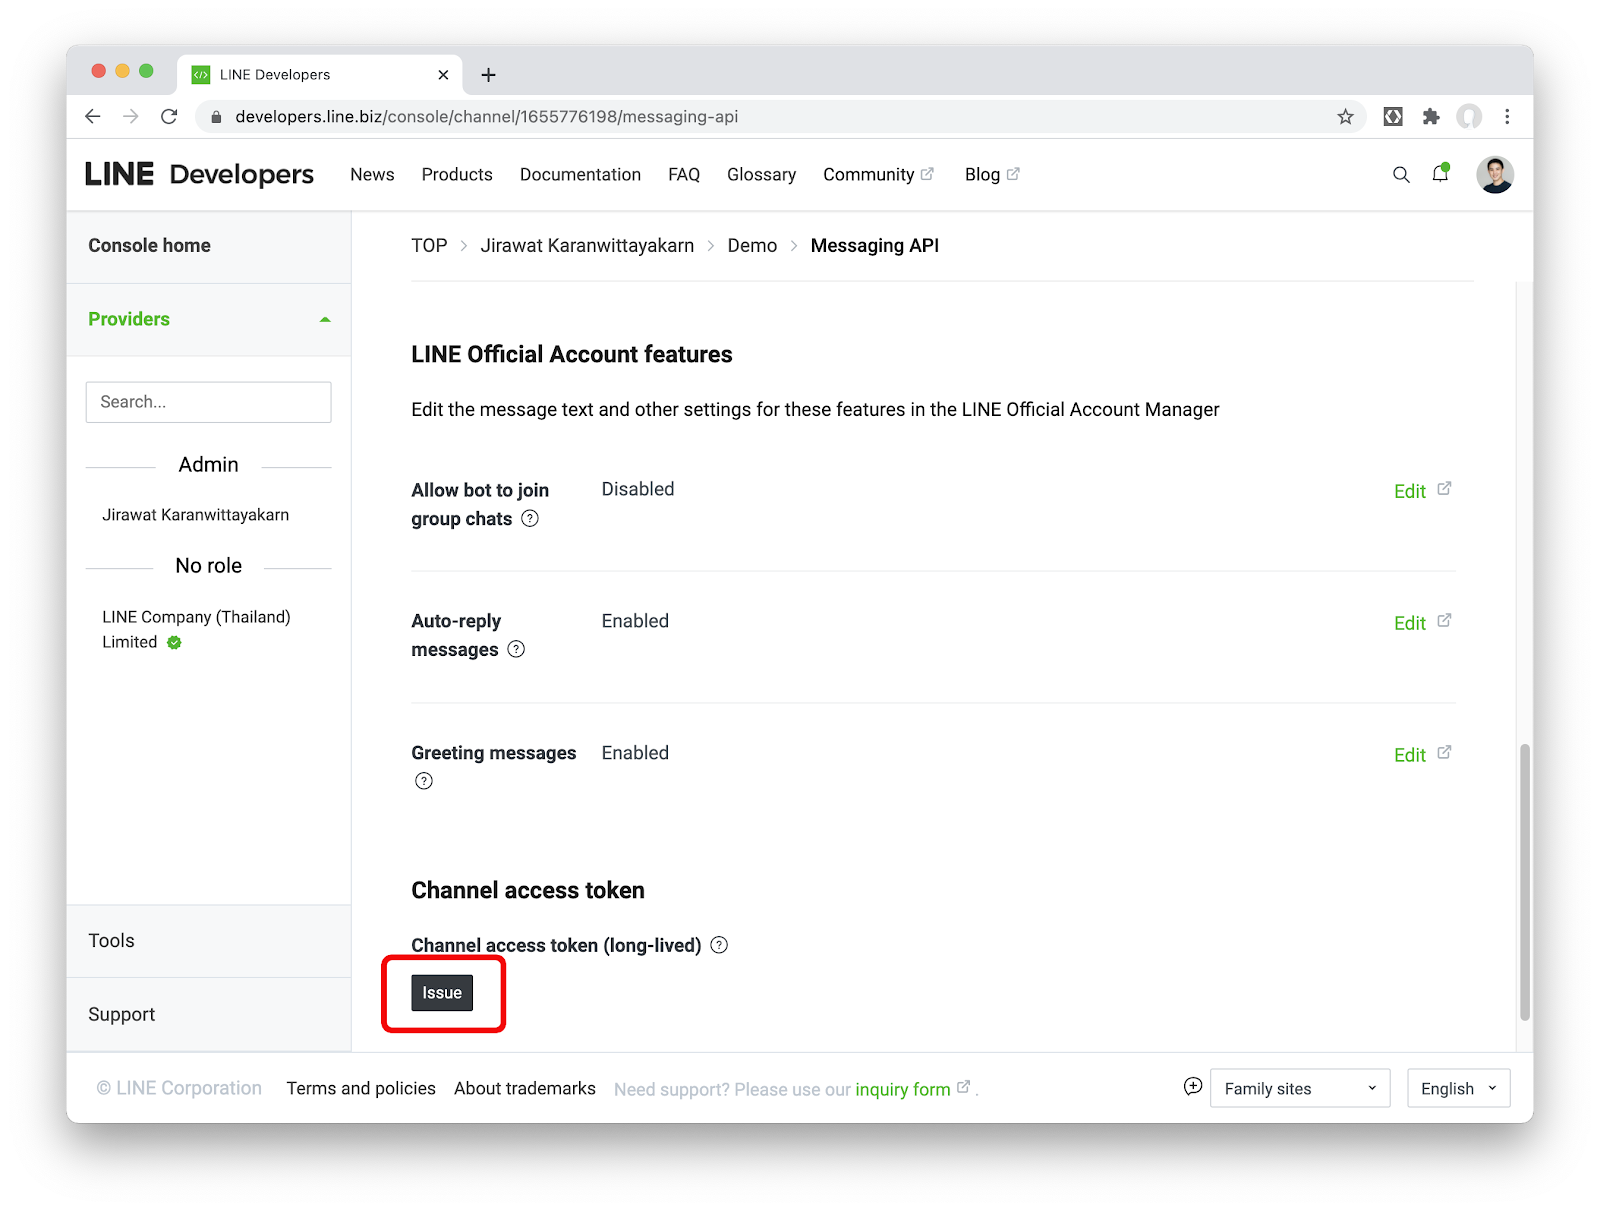The height and width of the screenshot is (1211, 1600).
Task: Click help icon beside Auto-reply messages
Action: click(516, 649)
